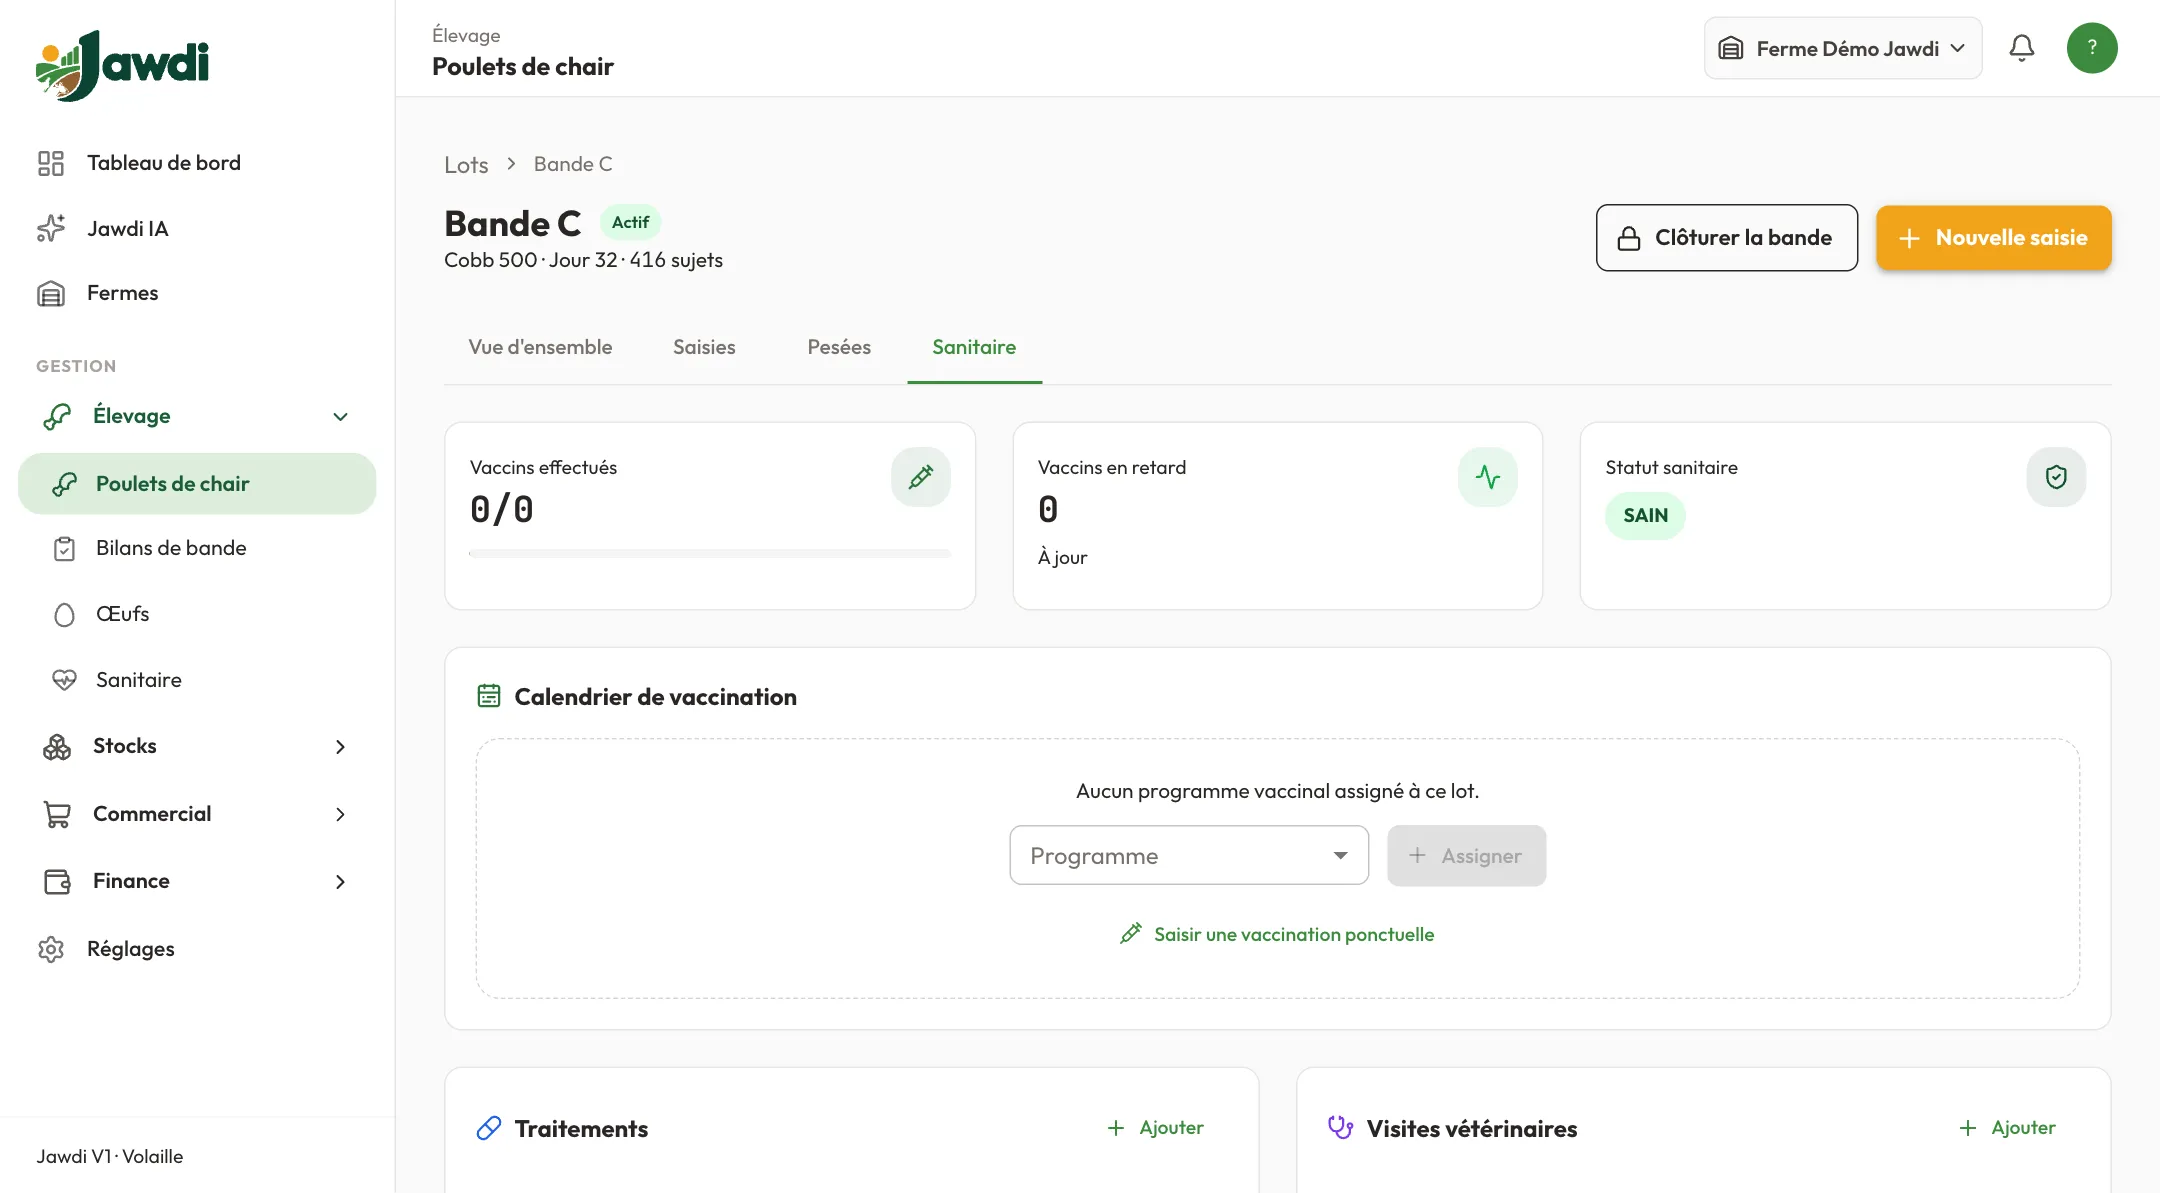Expand the Stocks menu
This screenshot has height=1193, width=2160.
coord(197,746)
